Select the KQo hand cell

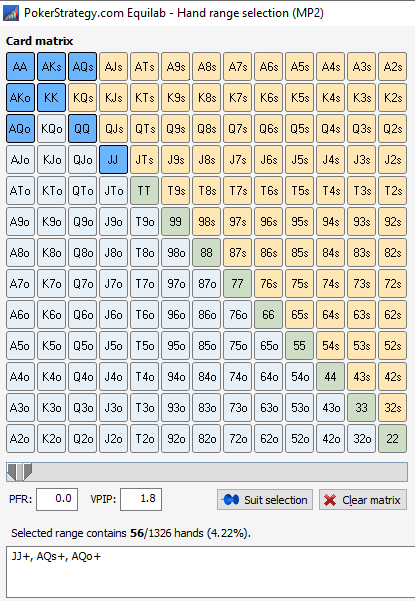click(x=51, y=128)
